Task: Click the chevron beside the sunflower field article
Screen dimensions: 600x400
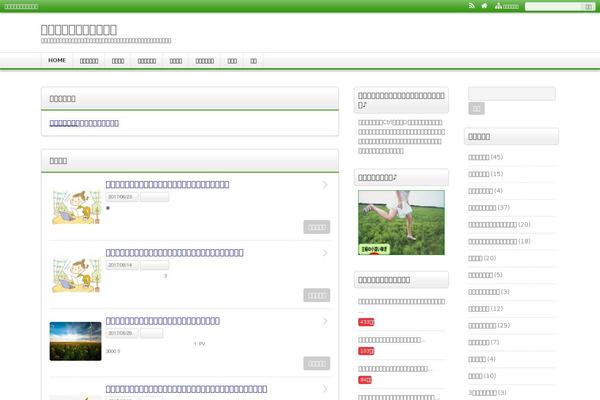Action: [x=325, y=321]
